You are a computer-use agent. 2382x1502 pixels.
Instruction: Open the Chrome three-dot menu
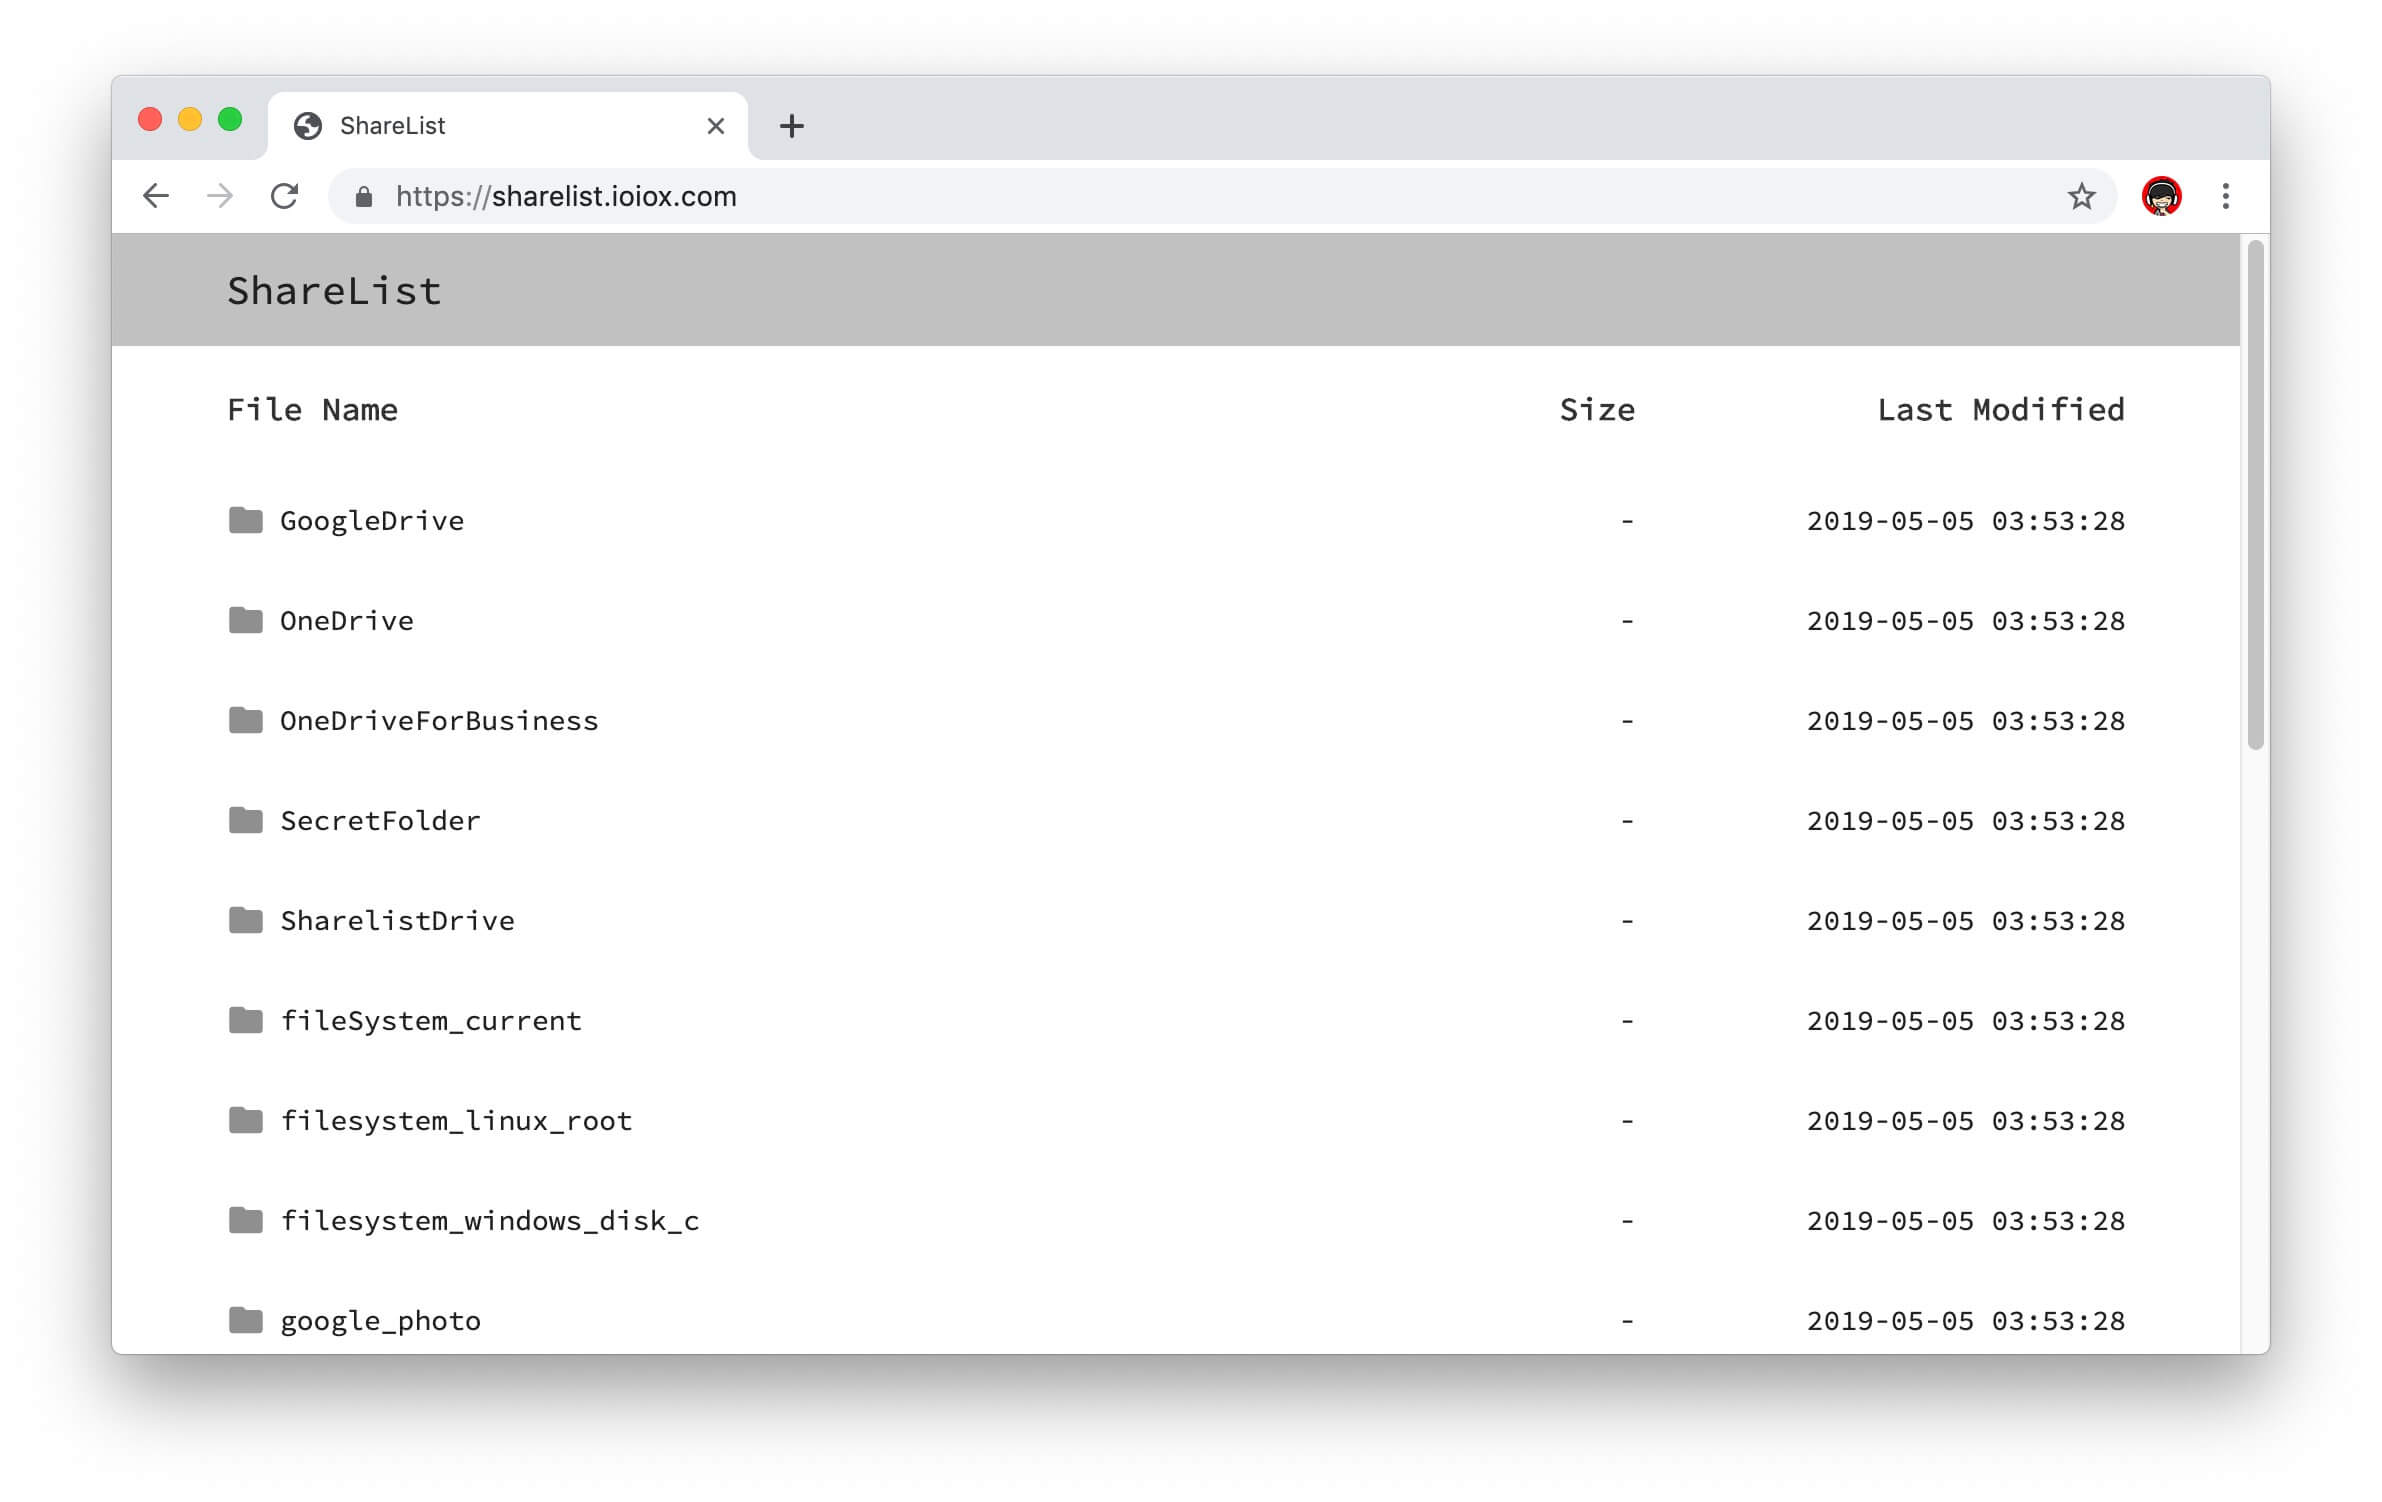[2225, 196]
